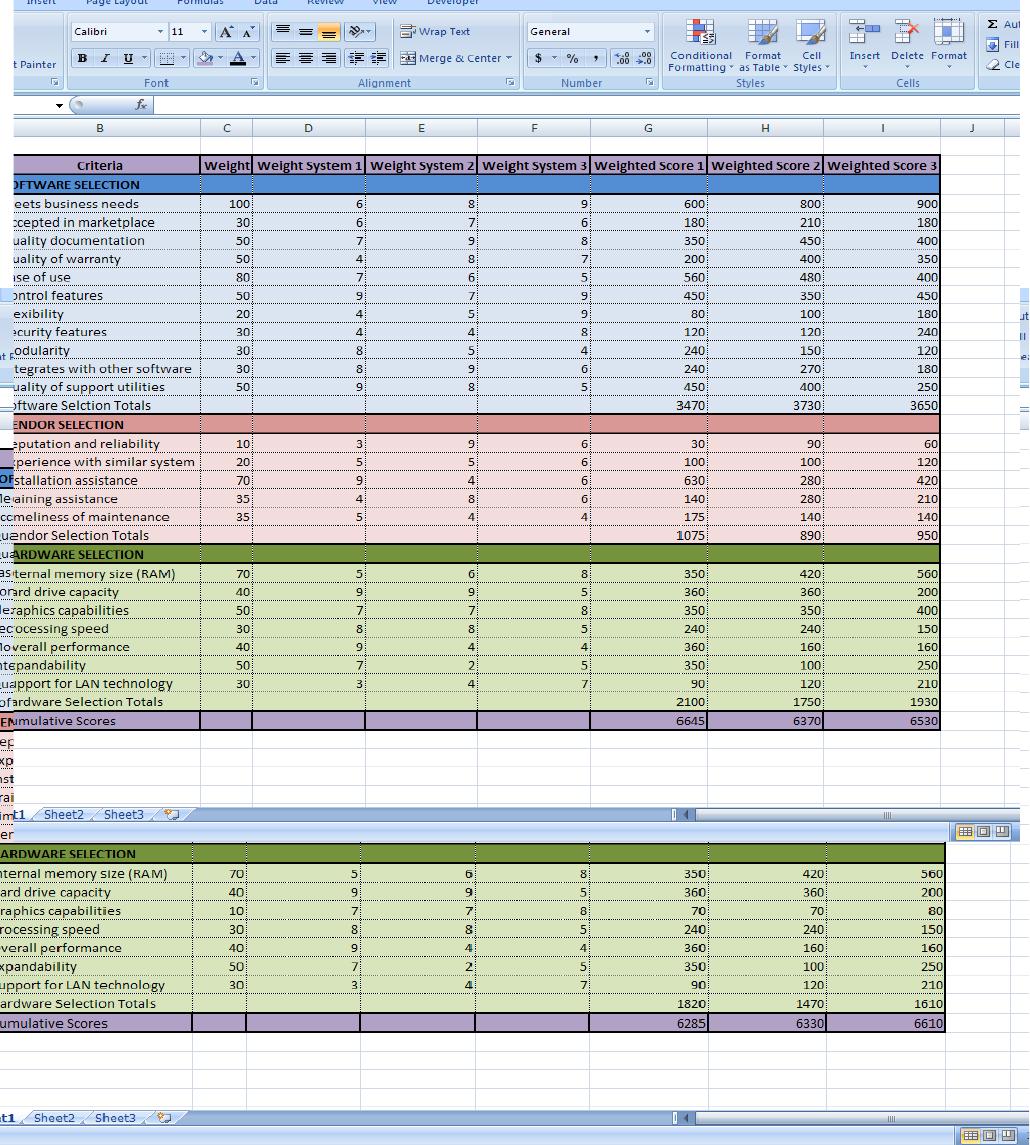This screenshot has width=1030, height=1145.
Task: Open the font size 11 dropdown
Action: click(204, 31)
